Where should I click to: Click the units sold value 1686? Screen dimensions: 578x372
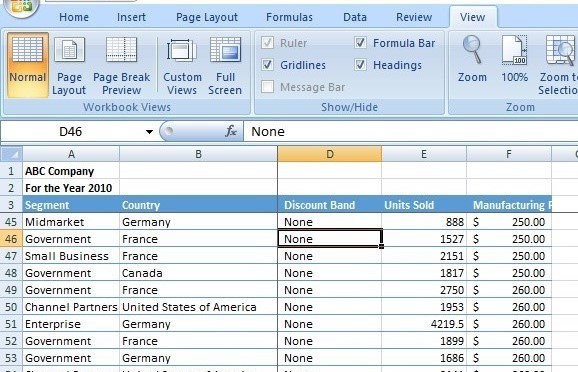pos(424,358)
